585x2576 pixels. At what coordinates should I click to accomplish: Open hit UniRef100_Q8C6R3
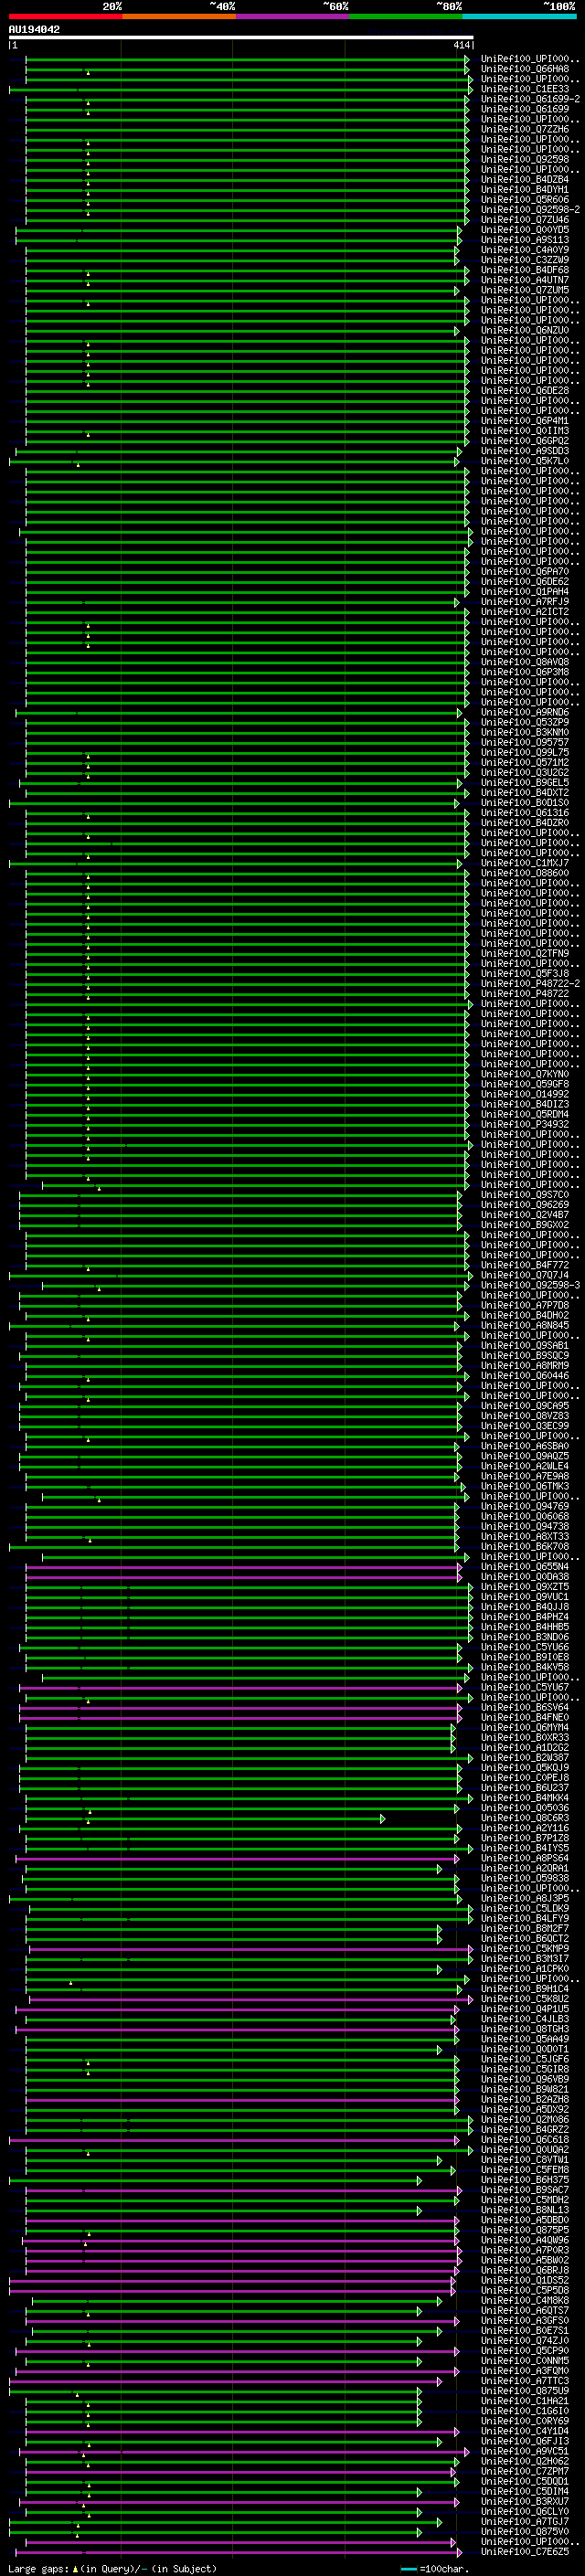(x=525, y=1817)
